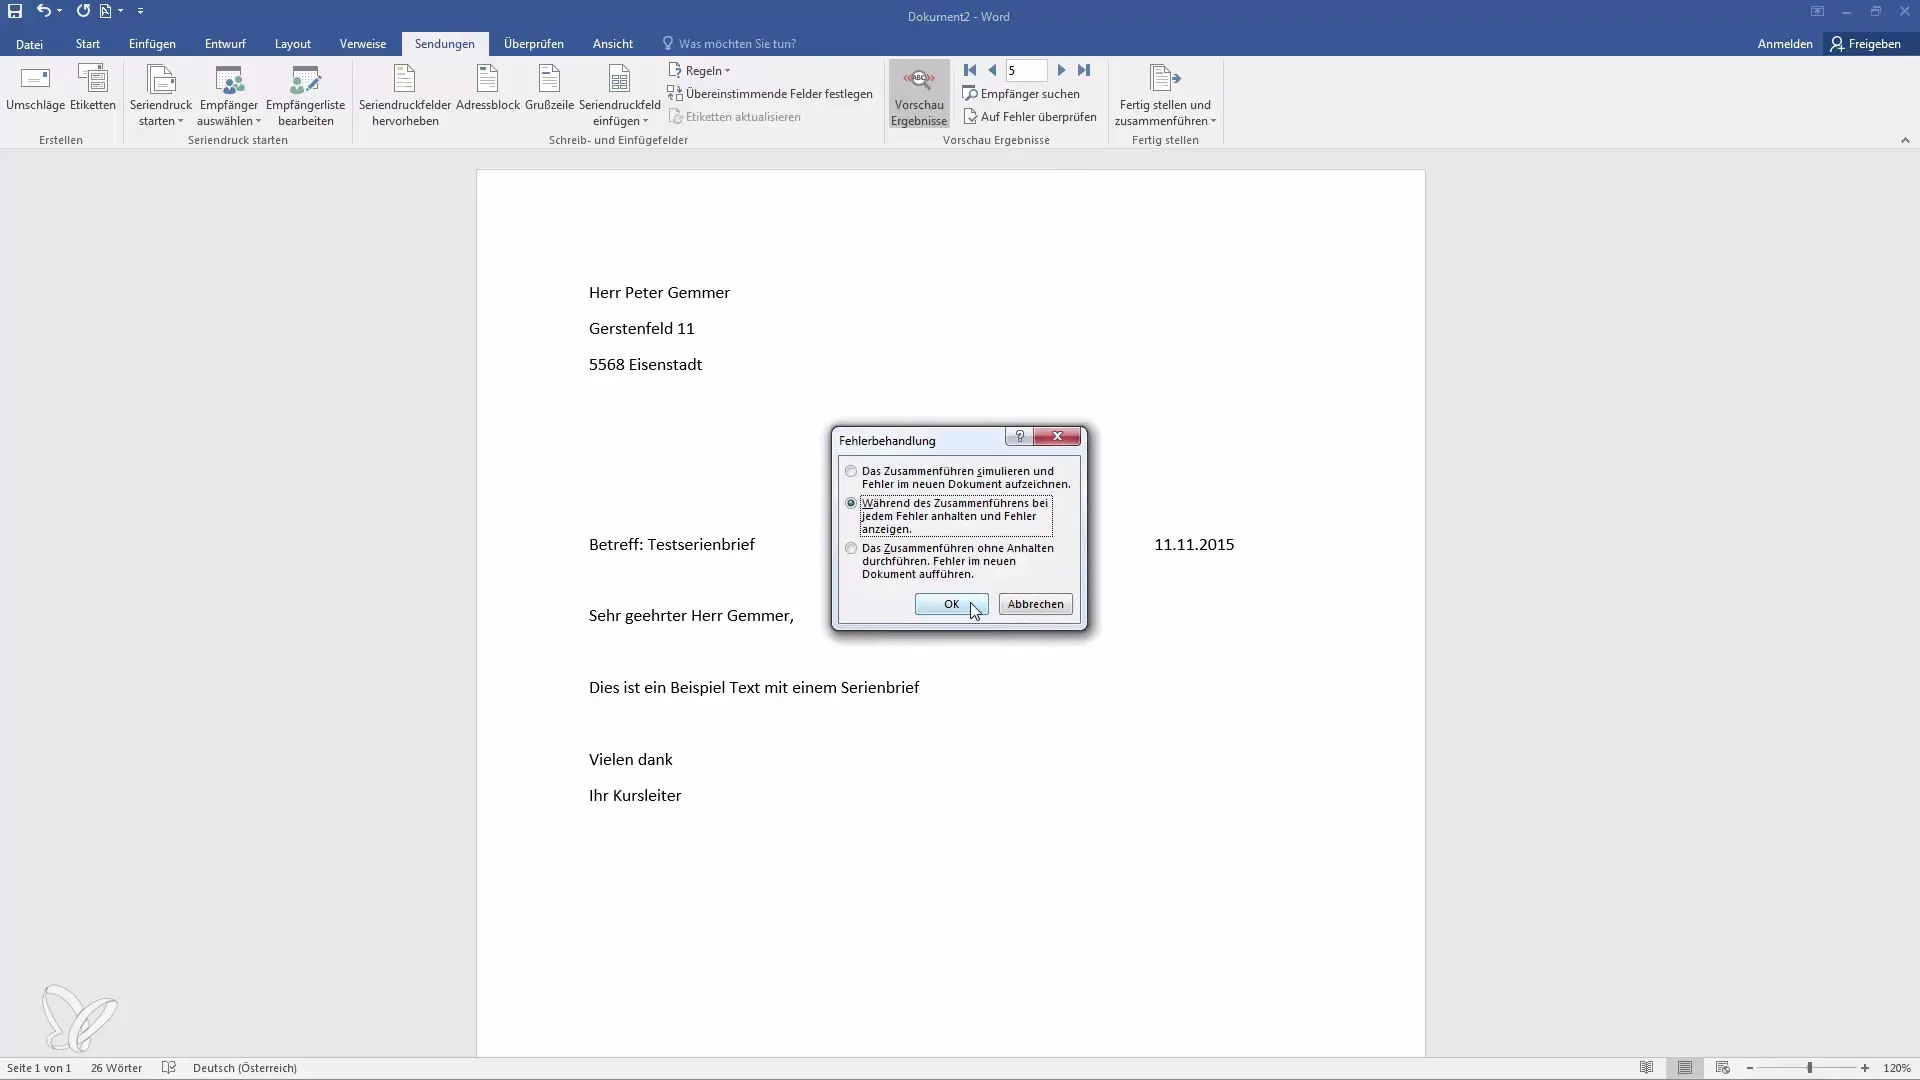Collapse the ribbon with the chevron
The height and width of the screenshot is (1080, 1920).
(1905, 140)
